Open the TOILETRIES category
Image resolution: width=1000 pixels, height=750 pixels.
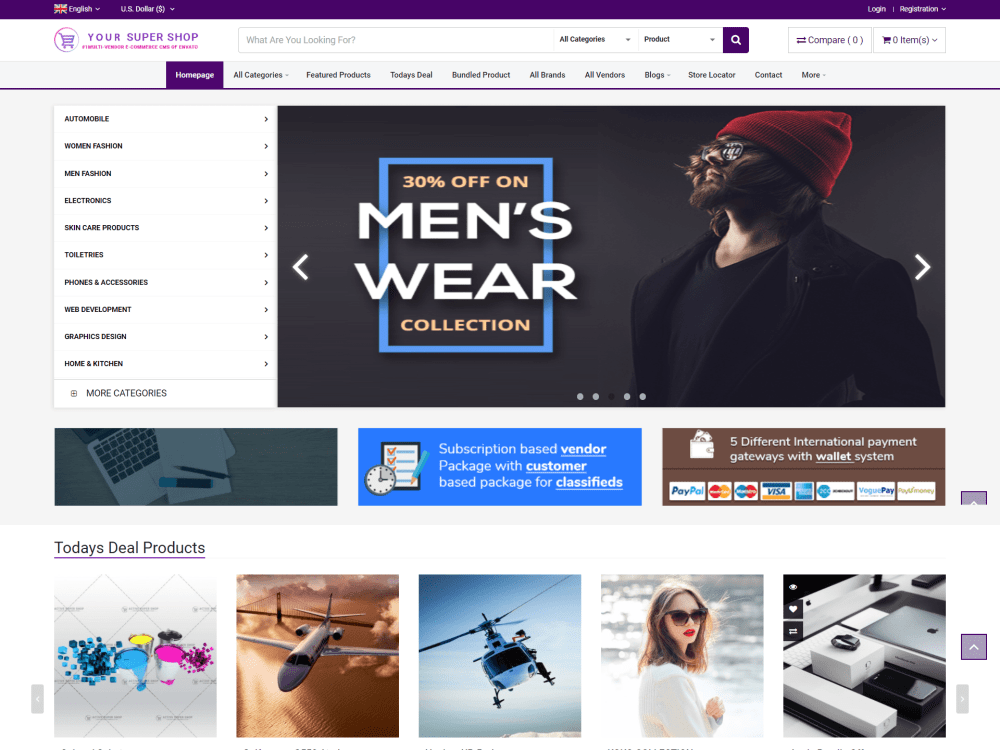coord(165,255)
